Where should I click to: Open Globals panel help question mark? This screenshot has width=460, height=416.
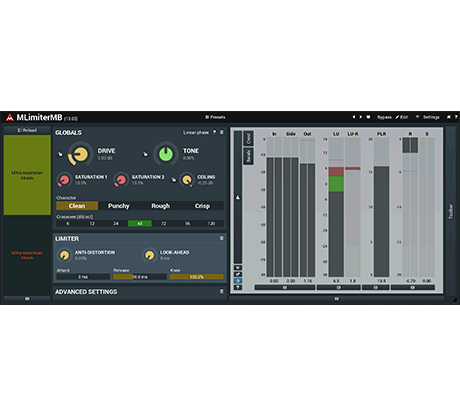(214, 132)
